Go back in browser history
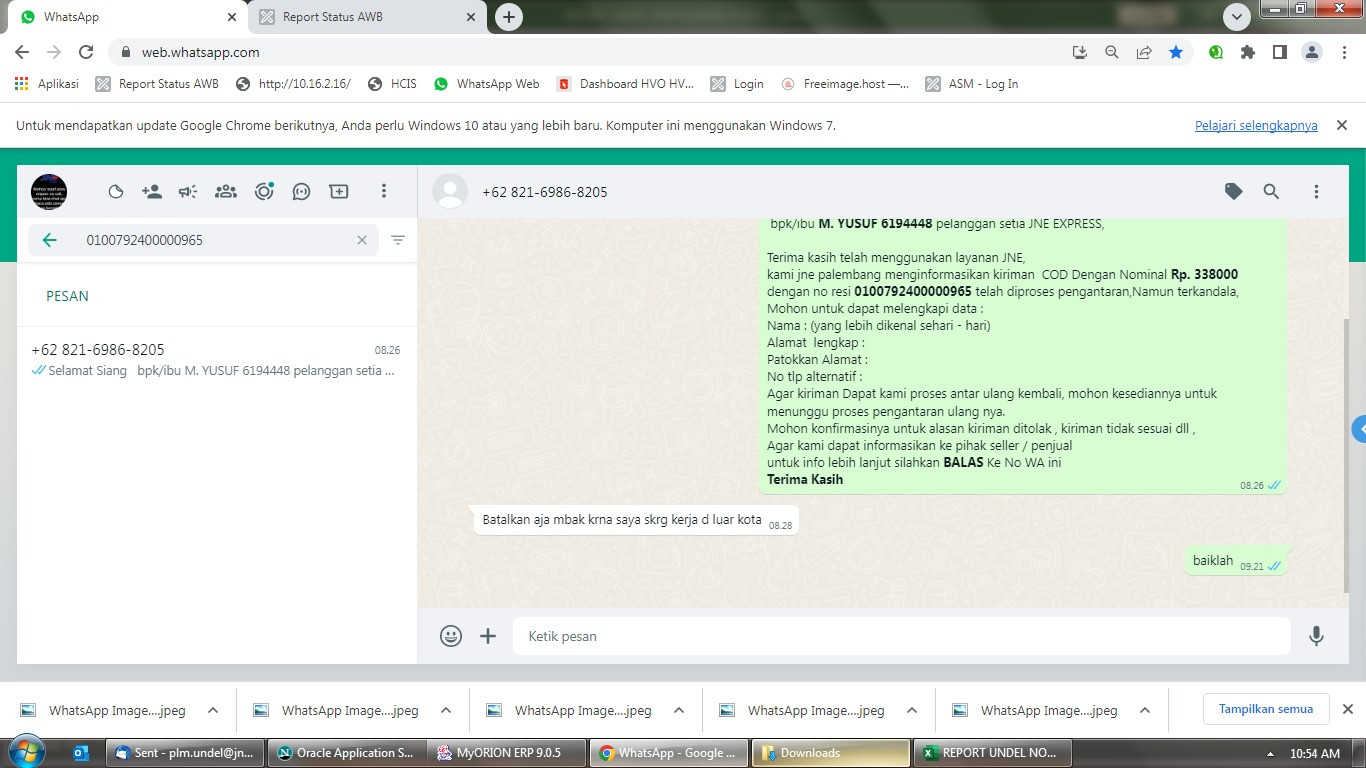The image size is (1366, 768). coord(22,52)
